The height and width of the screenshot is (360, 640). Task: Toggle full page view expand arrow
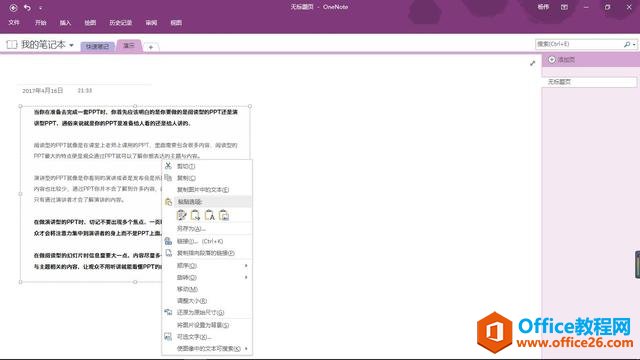tap(532, 63)
